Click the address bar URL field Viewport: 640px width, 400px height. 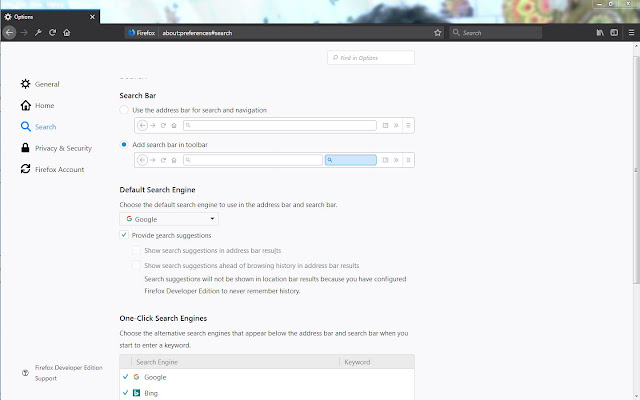[x=296, y=33]
